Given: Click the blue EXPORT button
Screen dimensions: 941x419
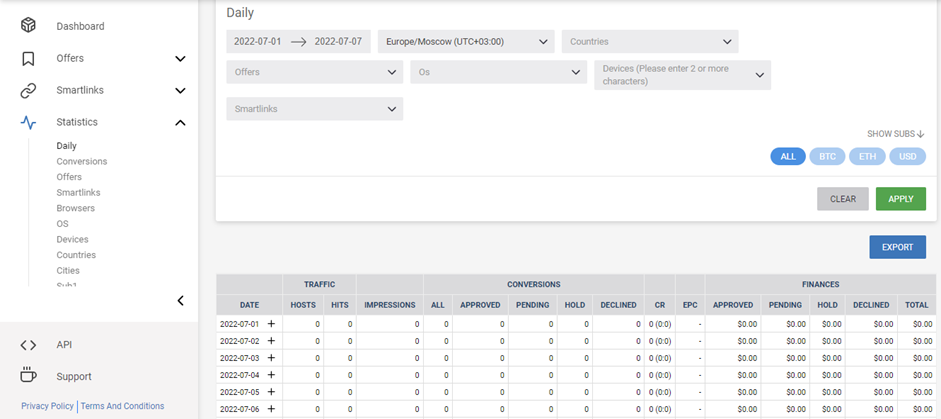Looking at the screenshot, I should pyautogui.click(x=897, y=247).
